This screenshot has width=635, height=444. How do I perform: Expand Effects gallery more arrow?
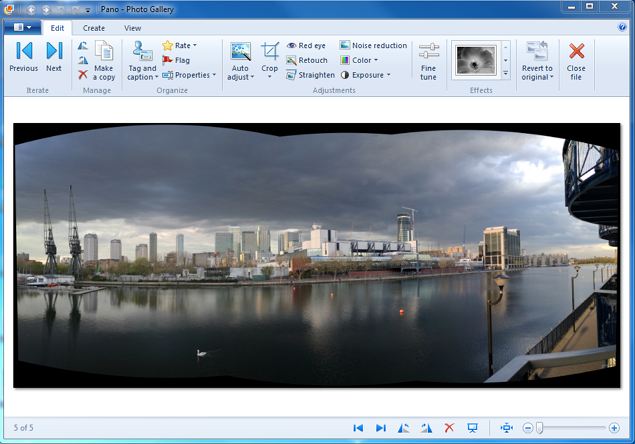pos(505,73)
